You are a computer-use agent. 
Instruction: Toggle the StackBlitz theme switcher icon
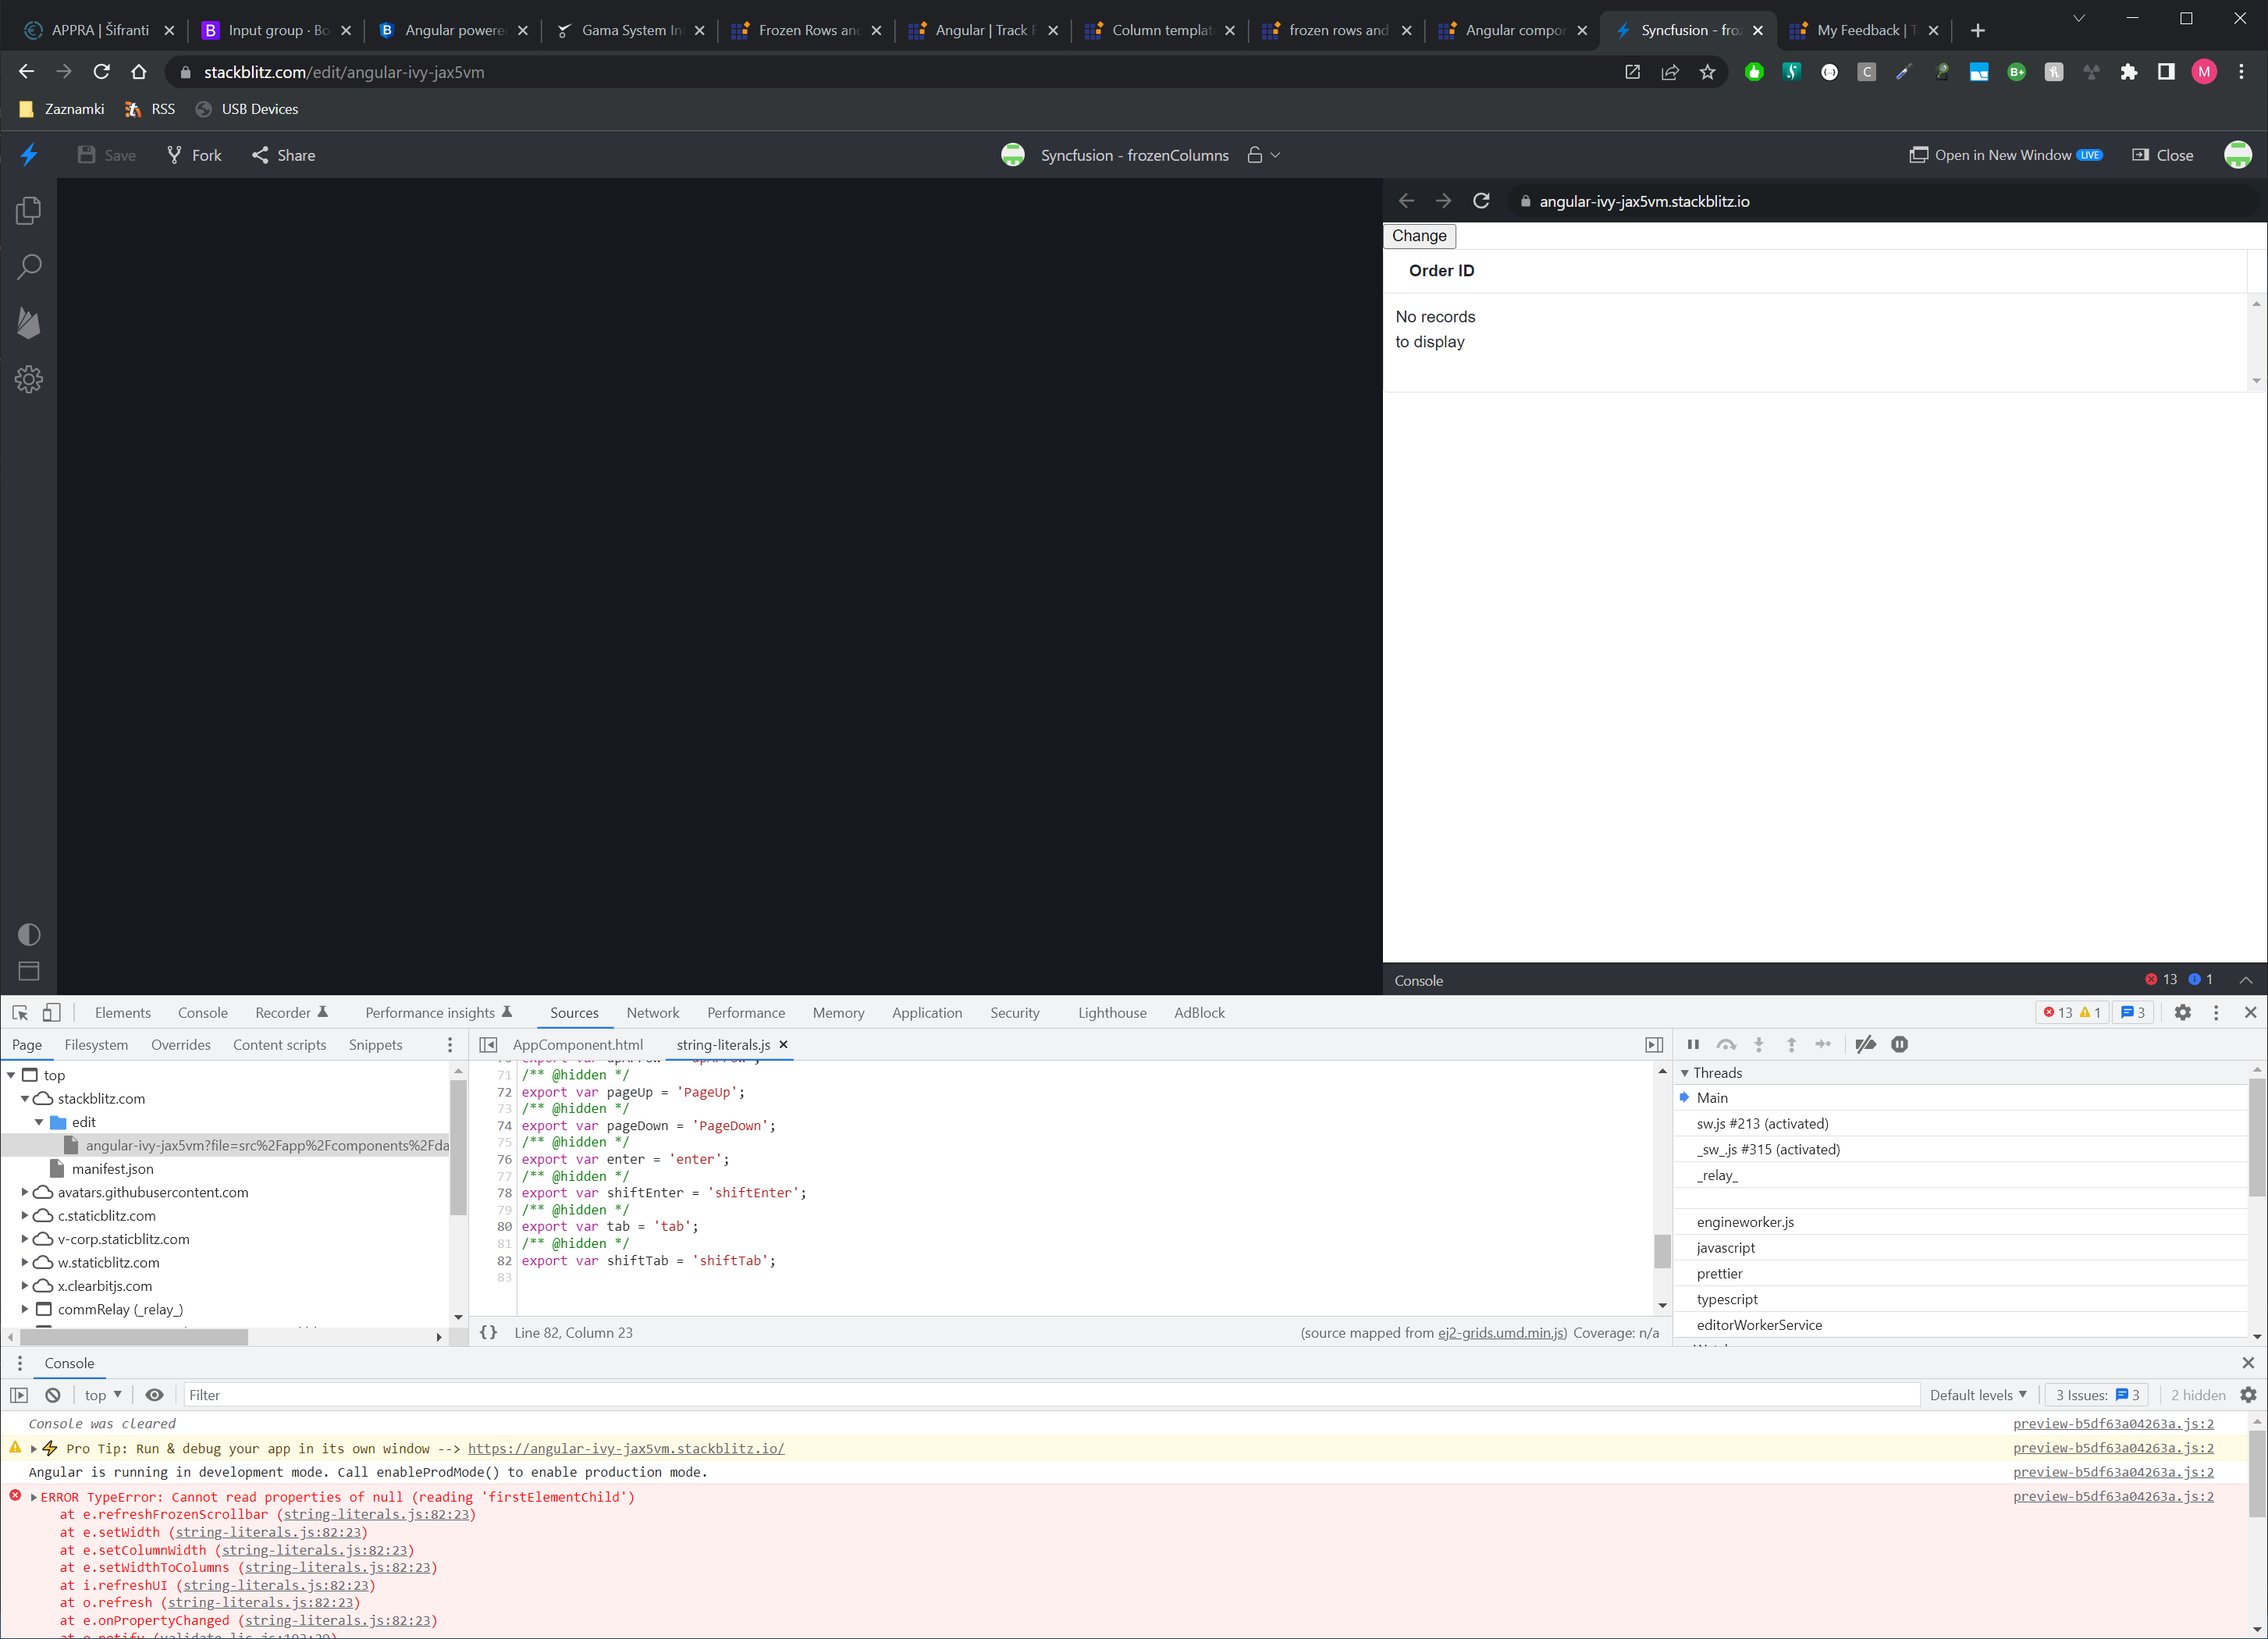[x=29, y=934]
